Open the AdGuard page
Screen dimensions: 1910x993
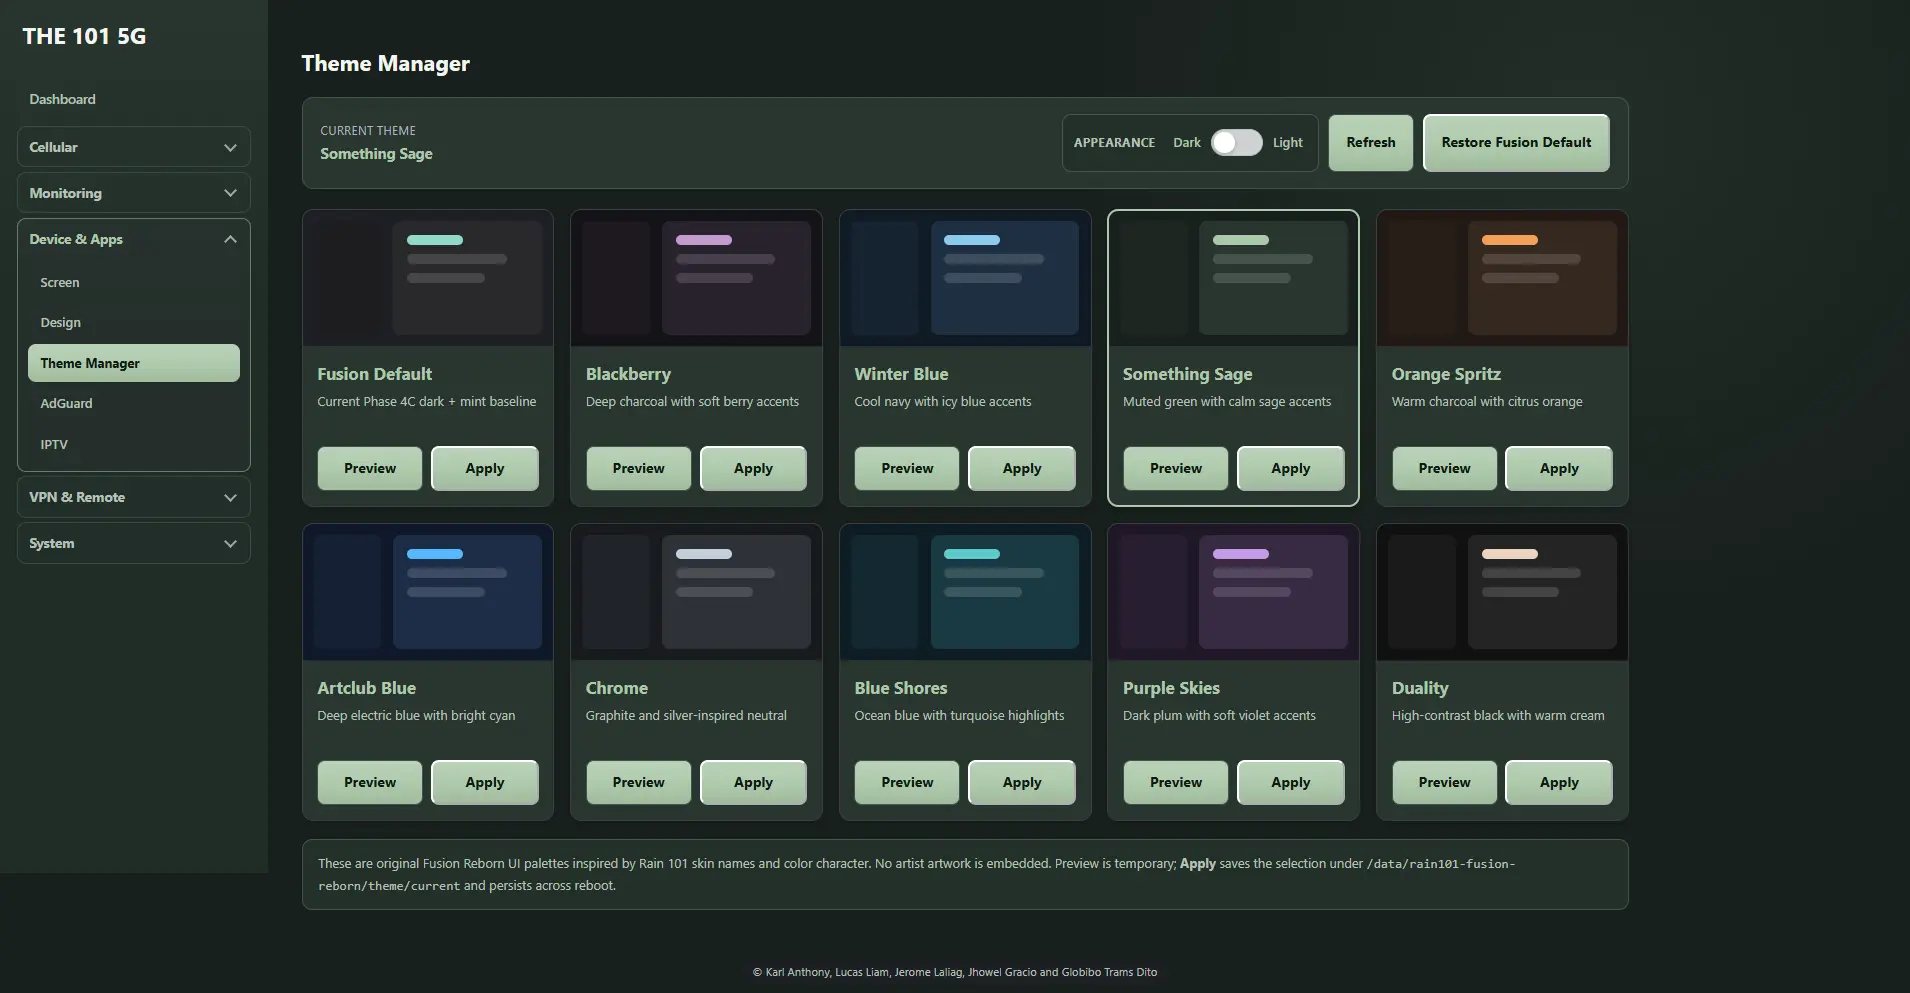pyautogui.click(x=133, y=403)
